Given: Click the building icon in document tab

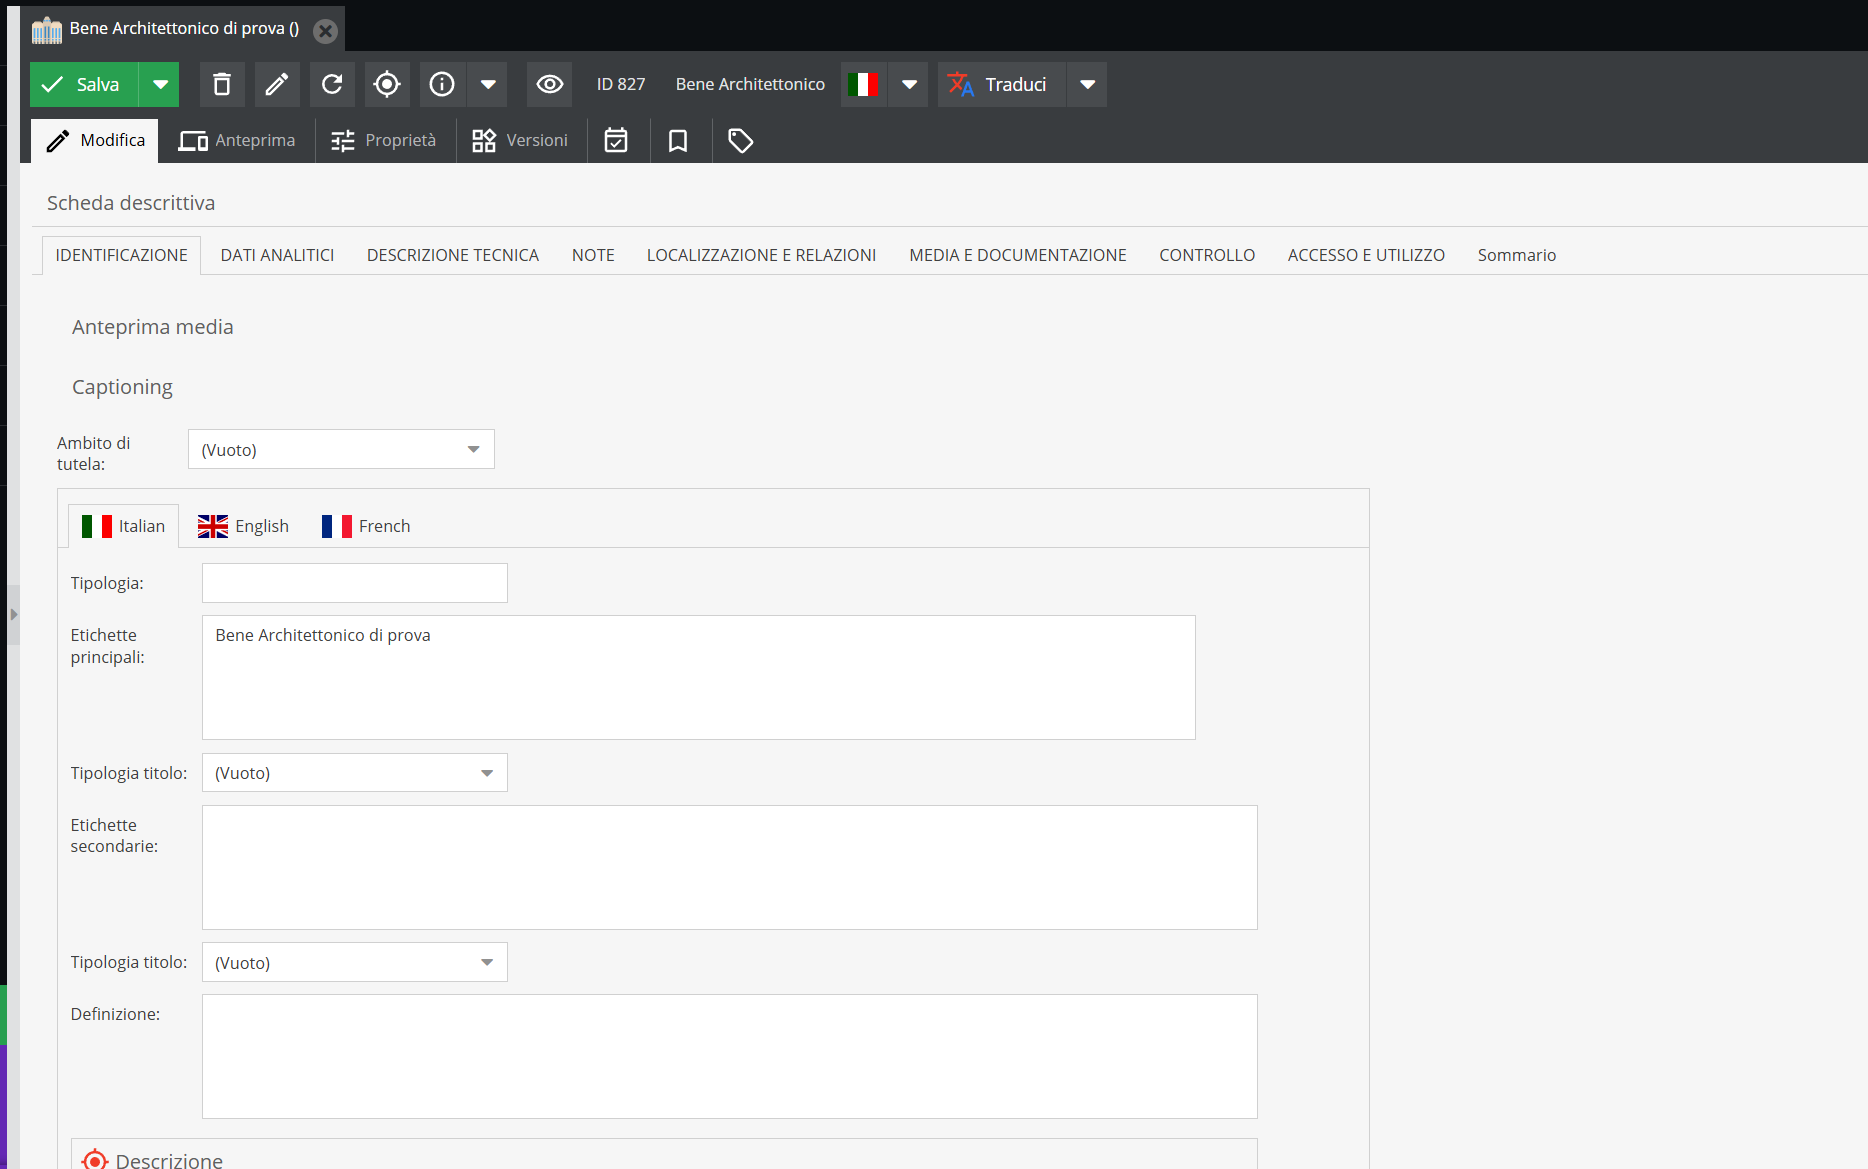Looking at the screenshot, I should (x=47, y=30).
